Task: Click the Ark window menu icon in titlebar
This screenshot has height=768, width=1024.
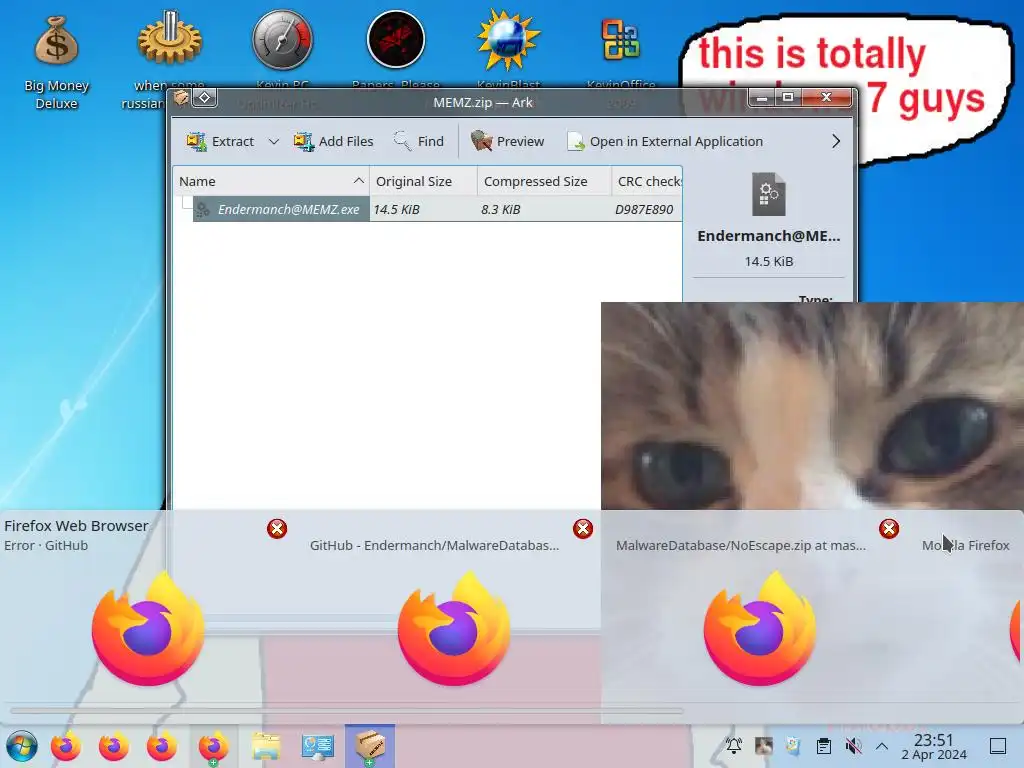Action: click(x=181, y=98)
